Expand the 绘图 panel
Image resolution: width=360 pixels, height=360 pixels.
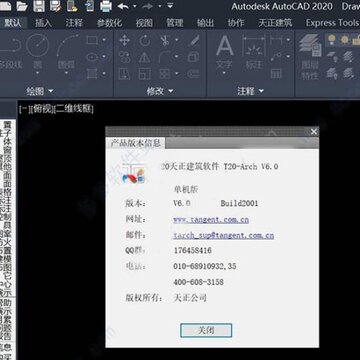[40, 91]
